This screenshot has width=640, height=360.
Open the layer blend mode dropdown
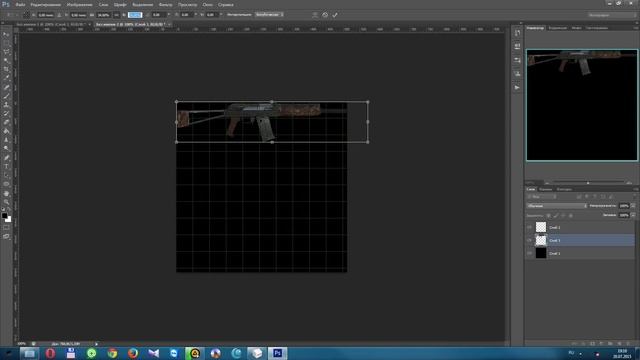556,206
